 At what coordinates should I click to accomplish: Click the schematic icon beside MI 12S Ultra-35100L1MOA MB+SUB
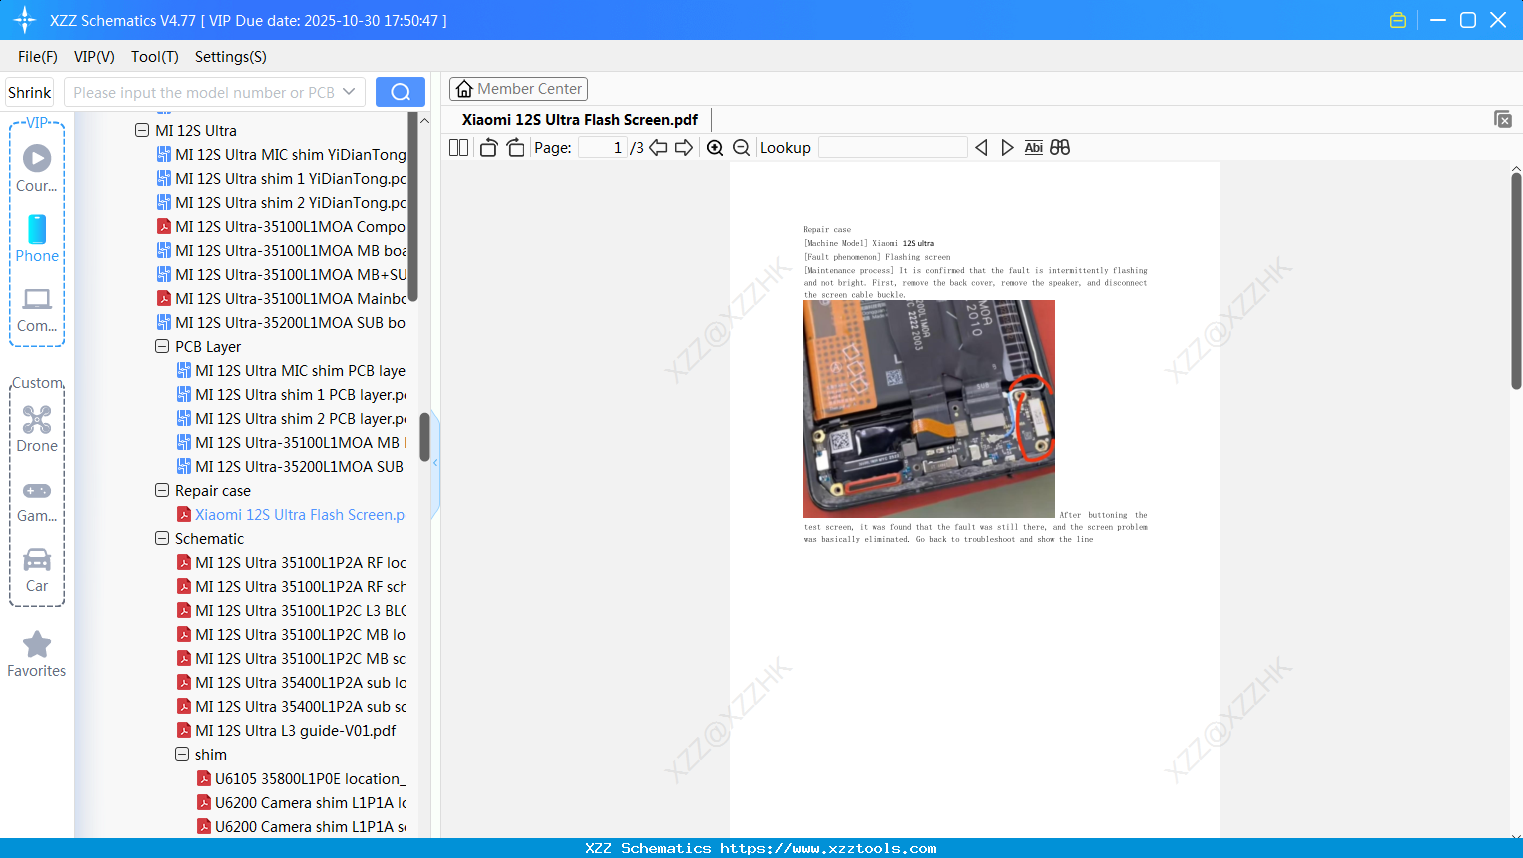tap(164, 274)
